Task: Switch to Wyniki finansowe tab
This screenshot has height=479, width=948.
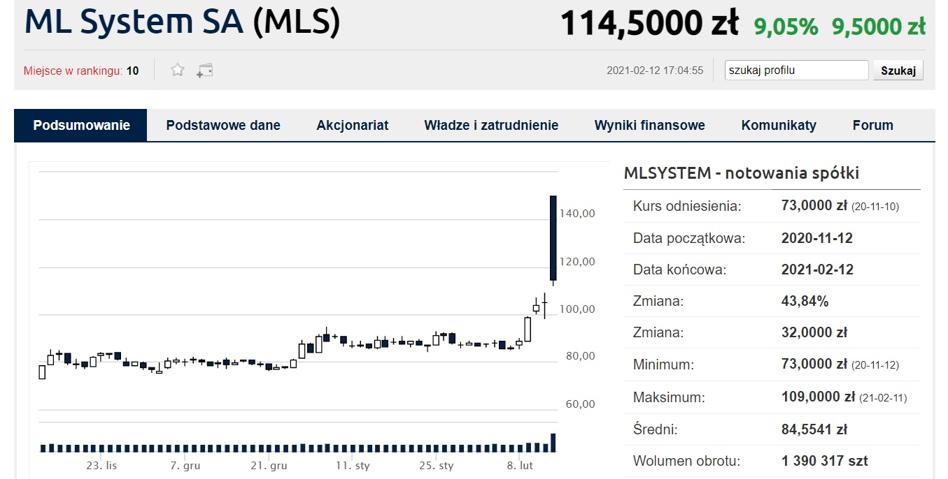Action: click(649, 125)
